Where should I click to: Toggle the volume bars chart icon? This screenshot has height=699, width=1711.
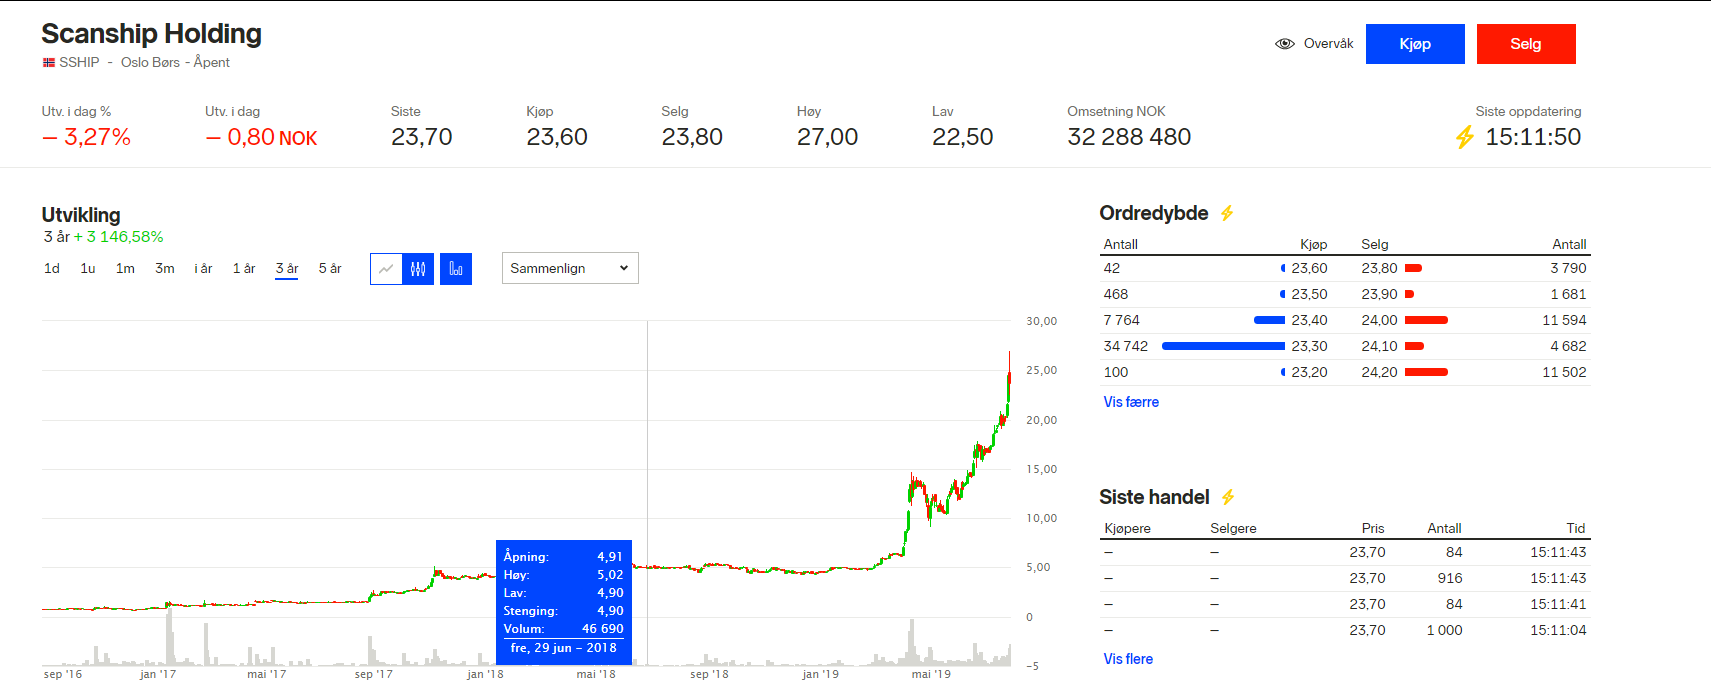tap(456, 269)
